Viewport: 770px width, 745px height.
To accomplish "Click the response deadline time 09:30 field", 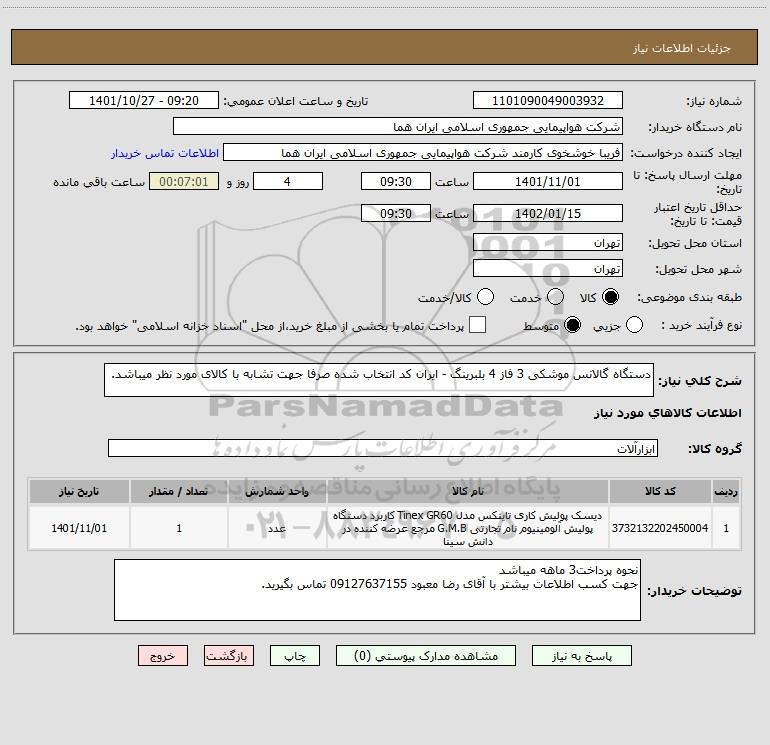I will coord(396,181).
